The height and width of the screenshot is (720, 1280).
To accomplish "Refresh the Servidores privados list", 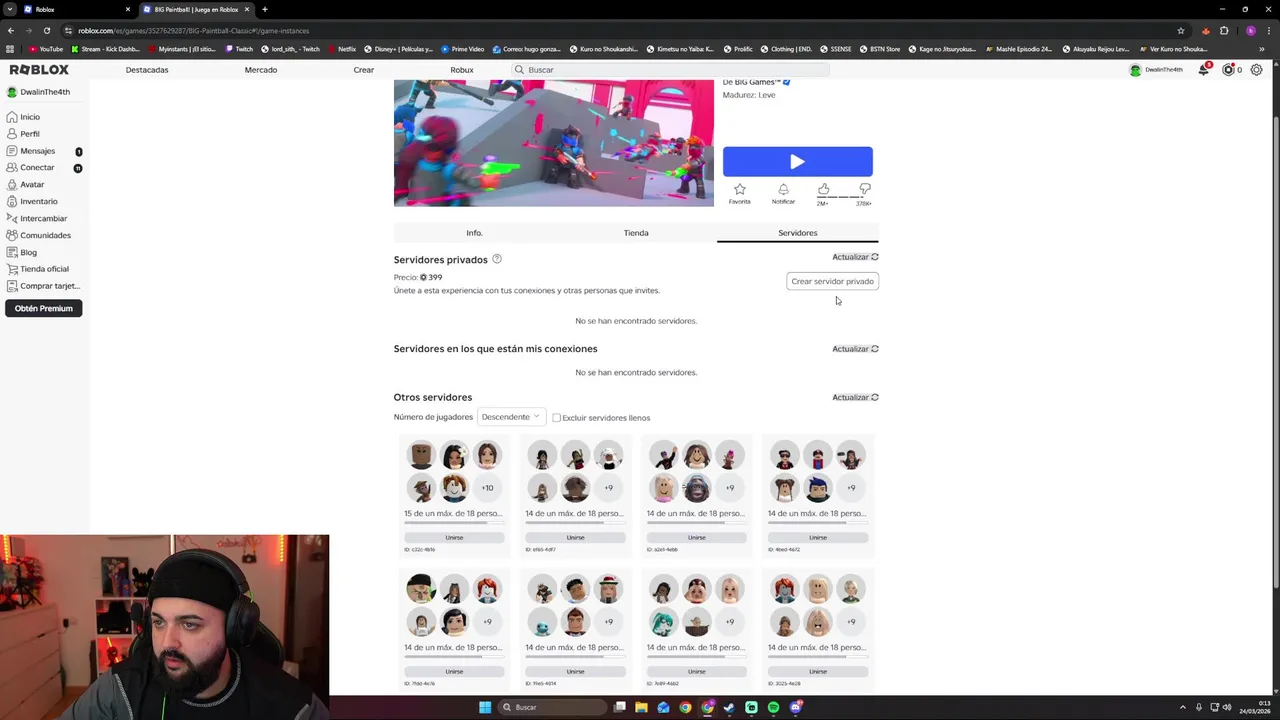I will tap(855, 257).
